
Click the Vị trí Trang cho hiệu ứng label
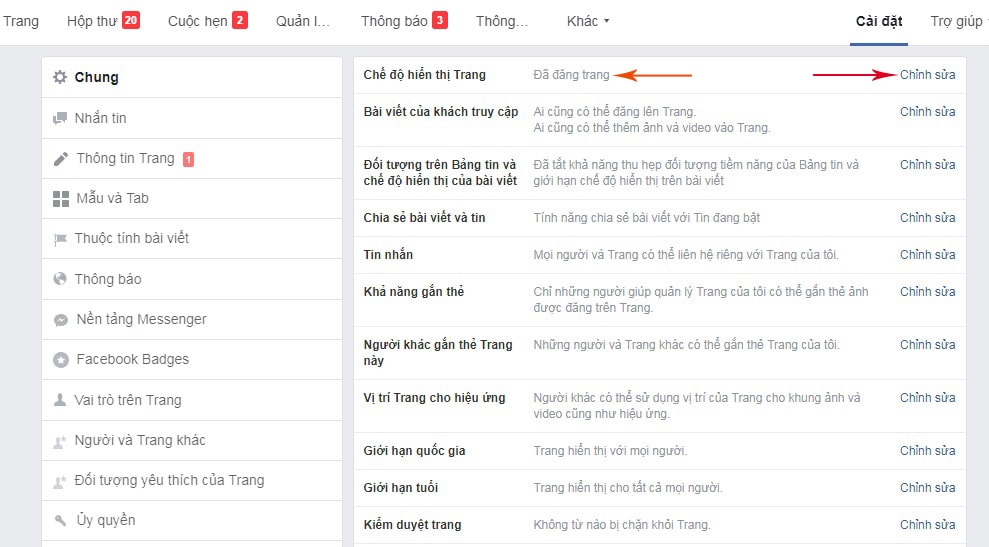pos(435,398)
